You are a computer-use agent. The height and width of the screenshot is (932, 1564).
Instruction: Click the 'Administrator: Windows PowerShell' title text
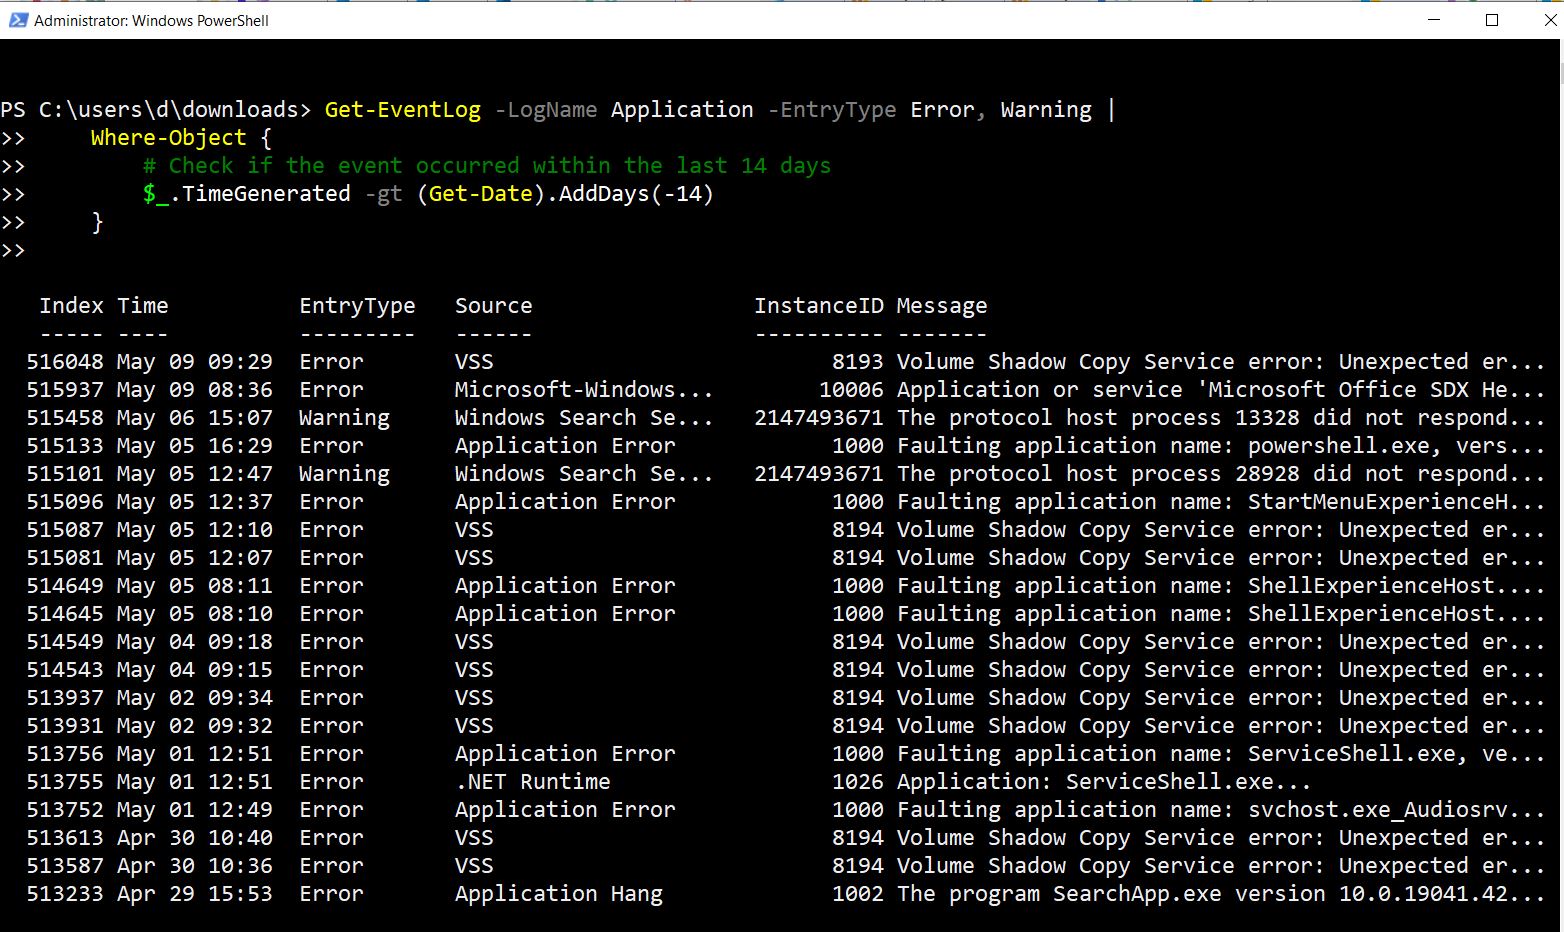tap(151, 20)
